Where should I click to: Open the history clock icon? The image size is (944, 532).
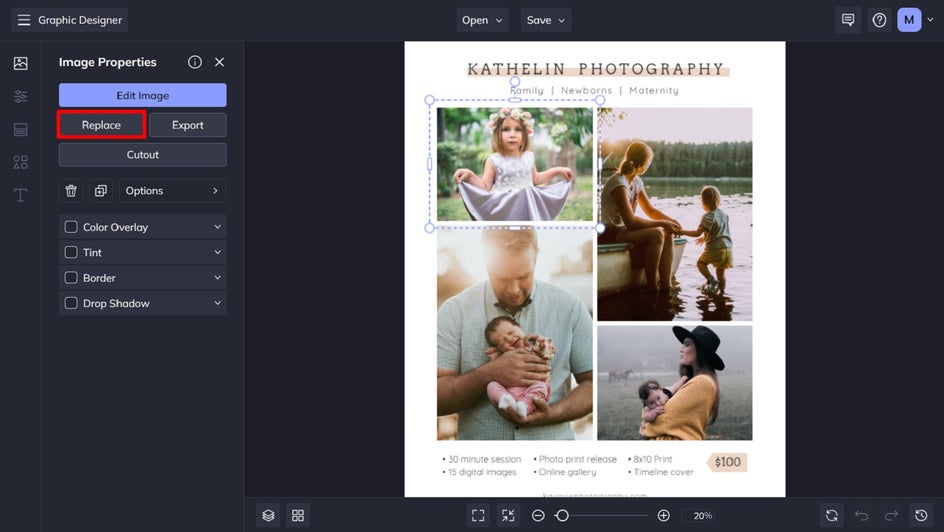click(921, 515)
